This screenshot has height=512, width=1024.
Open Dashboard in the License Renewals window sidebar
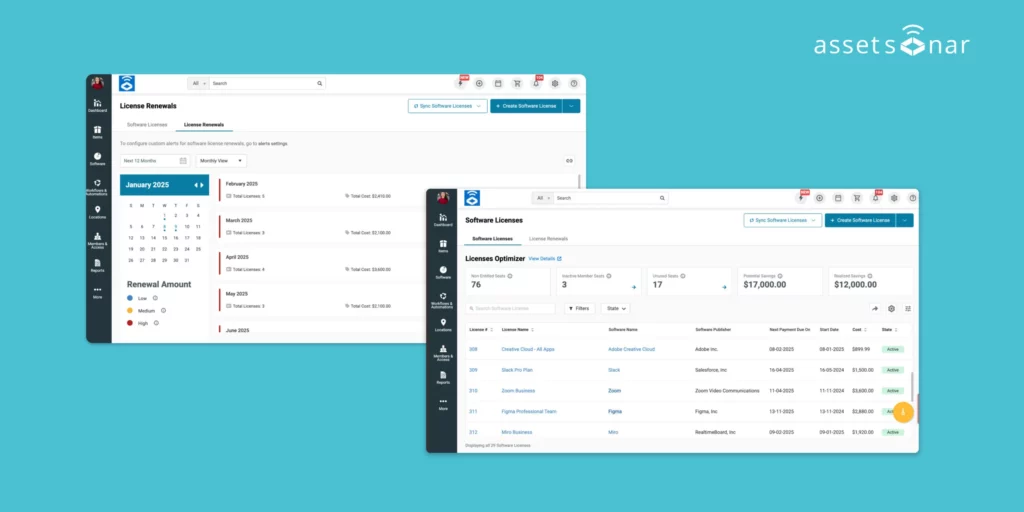(x=98, y=104)
